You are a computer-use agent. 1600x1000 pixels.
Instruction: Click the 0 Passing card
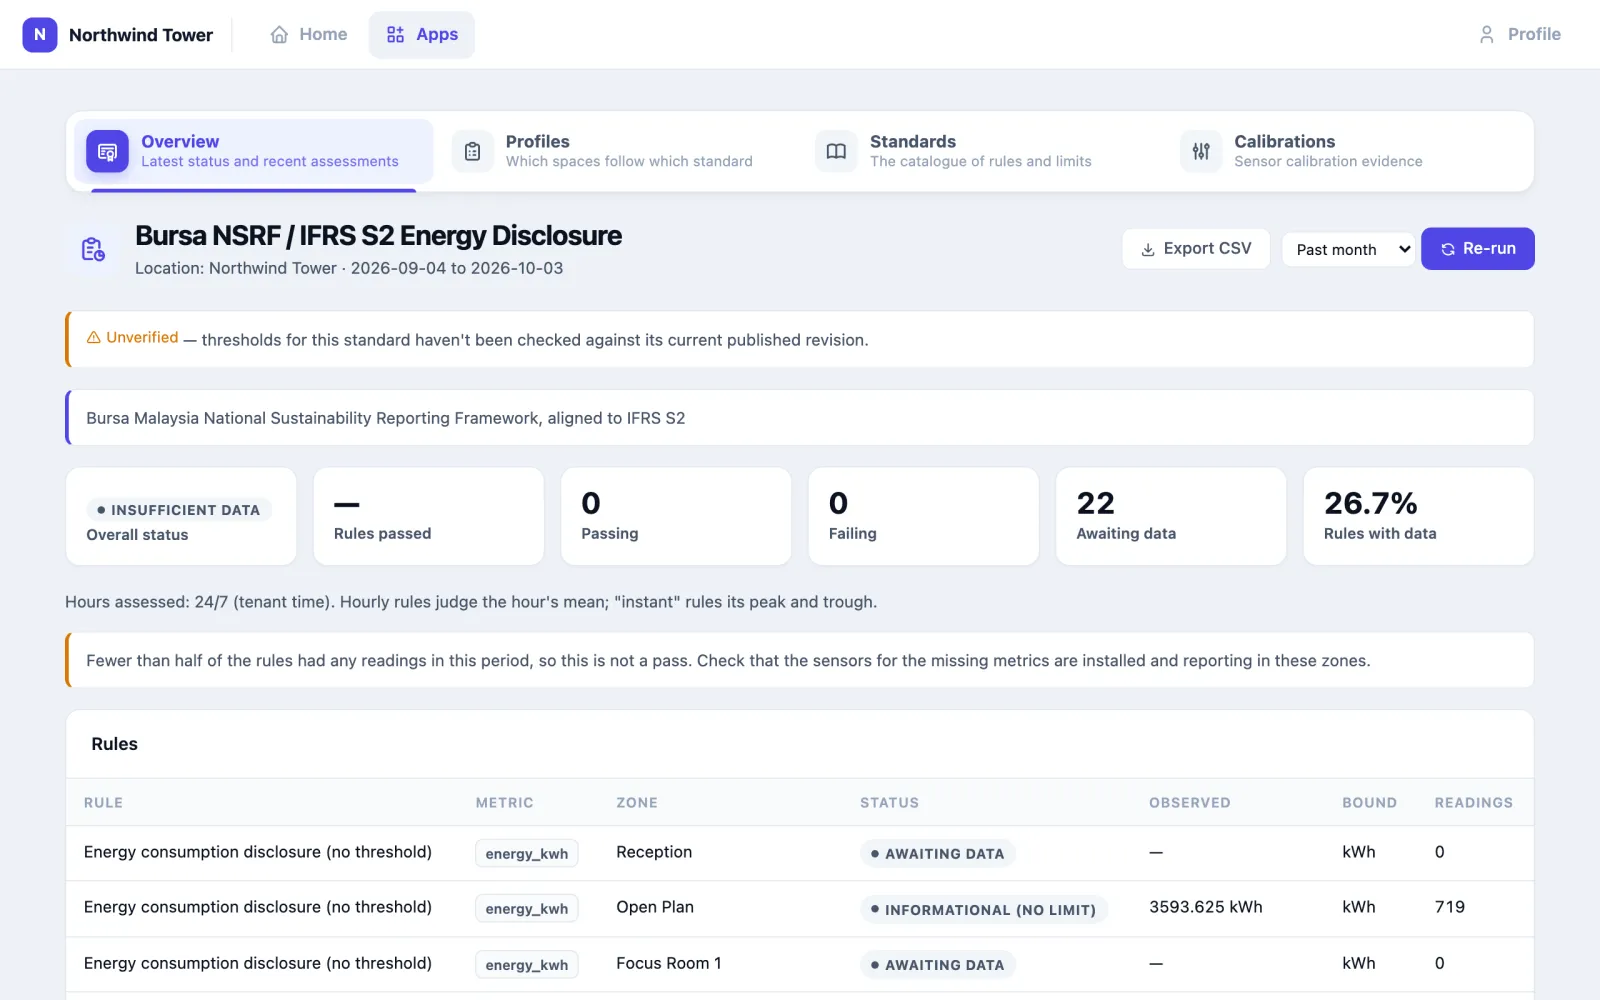(676, 516)
